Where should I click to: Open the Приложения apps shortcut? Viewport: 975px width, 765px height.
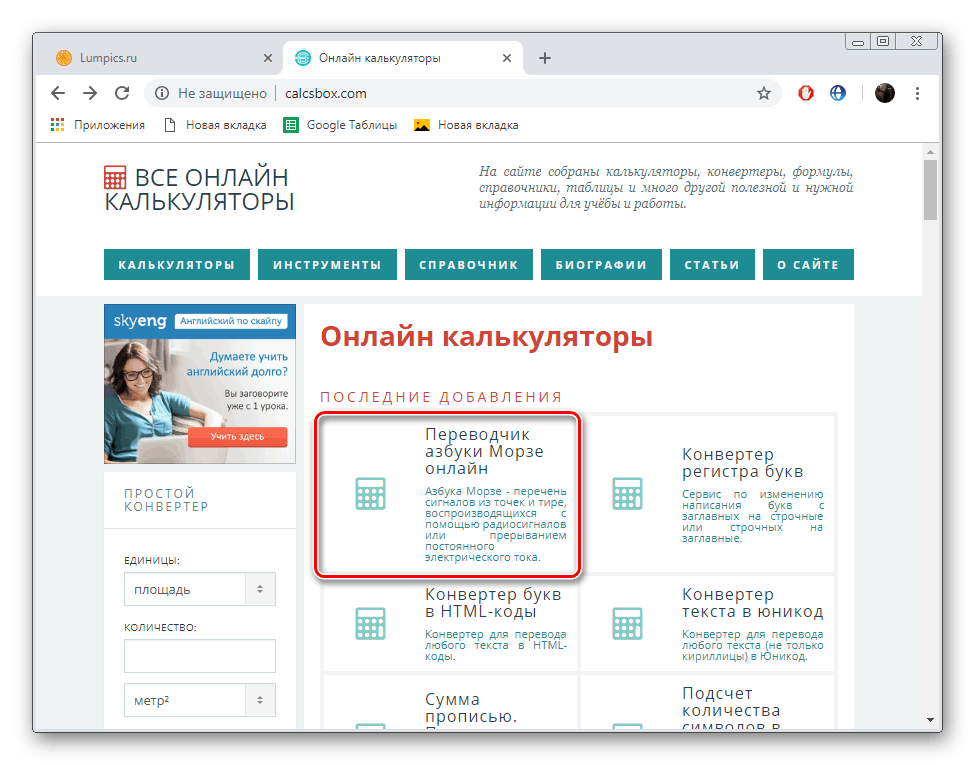point(97,125)
